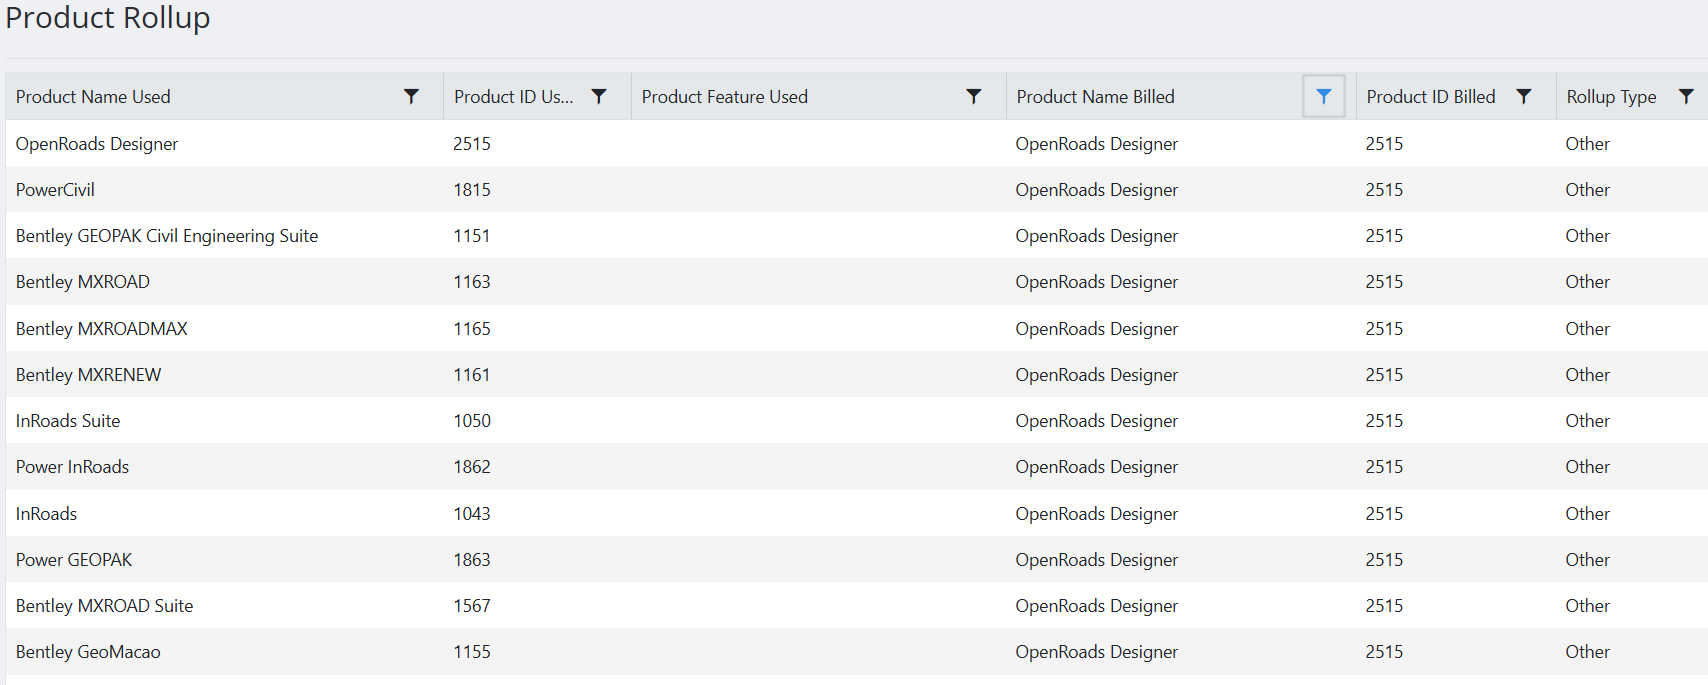
Task: Click product ID used 1862
Action: pyautogui.click(x=472, y=467)
